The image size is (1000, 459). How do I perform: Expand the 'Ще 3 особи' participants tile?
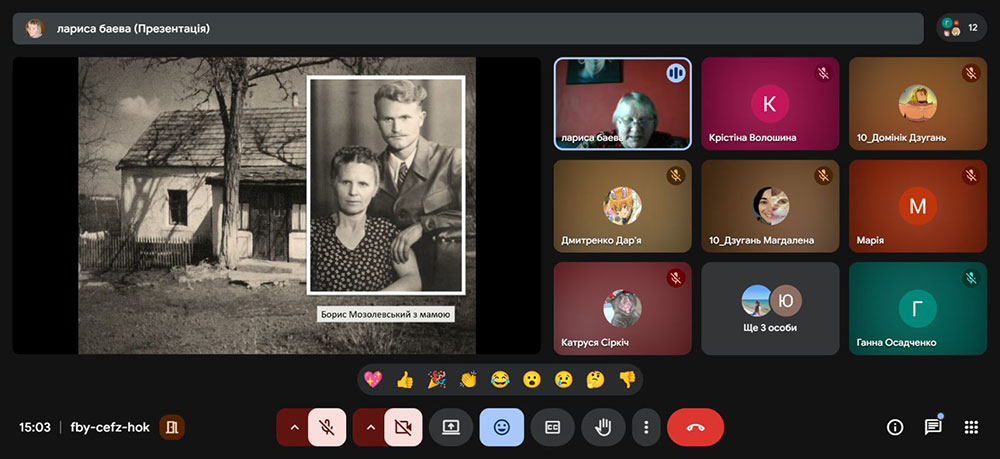tap(770, 308)
